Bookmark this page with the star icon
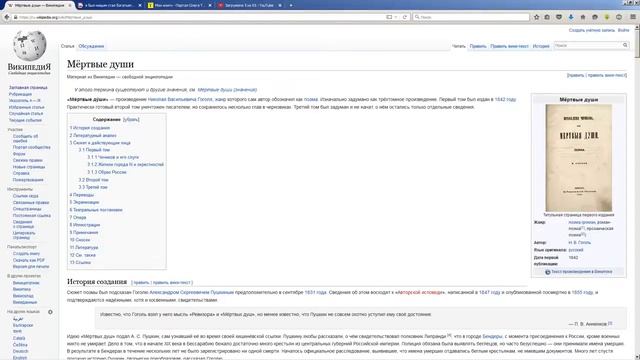 [x=536, y=17]
